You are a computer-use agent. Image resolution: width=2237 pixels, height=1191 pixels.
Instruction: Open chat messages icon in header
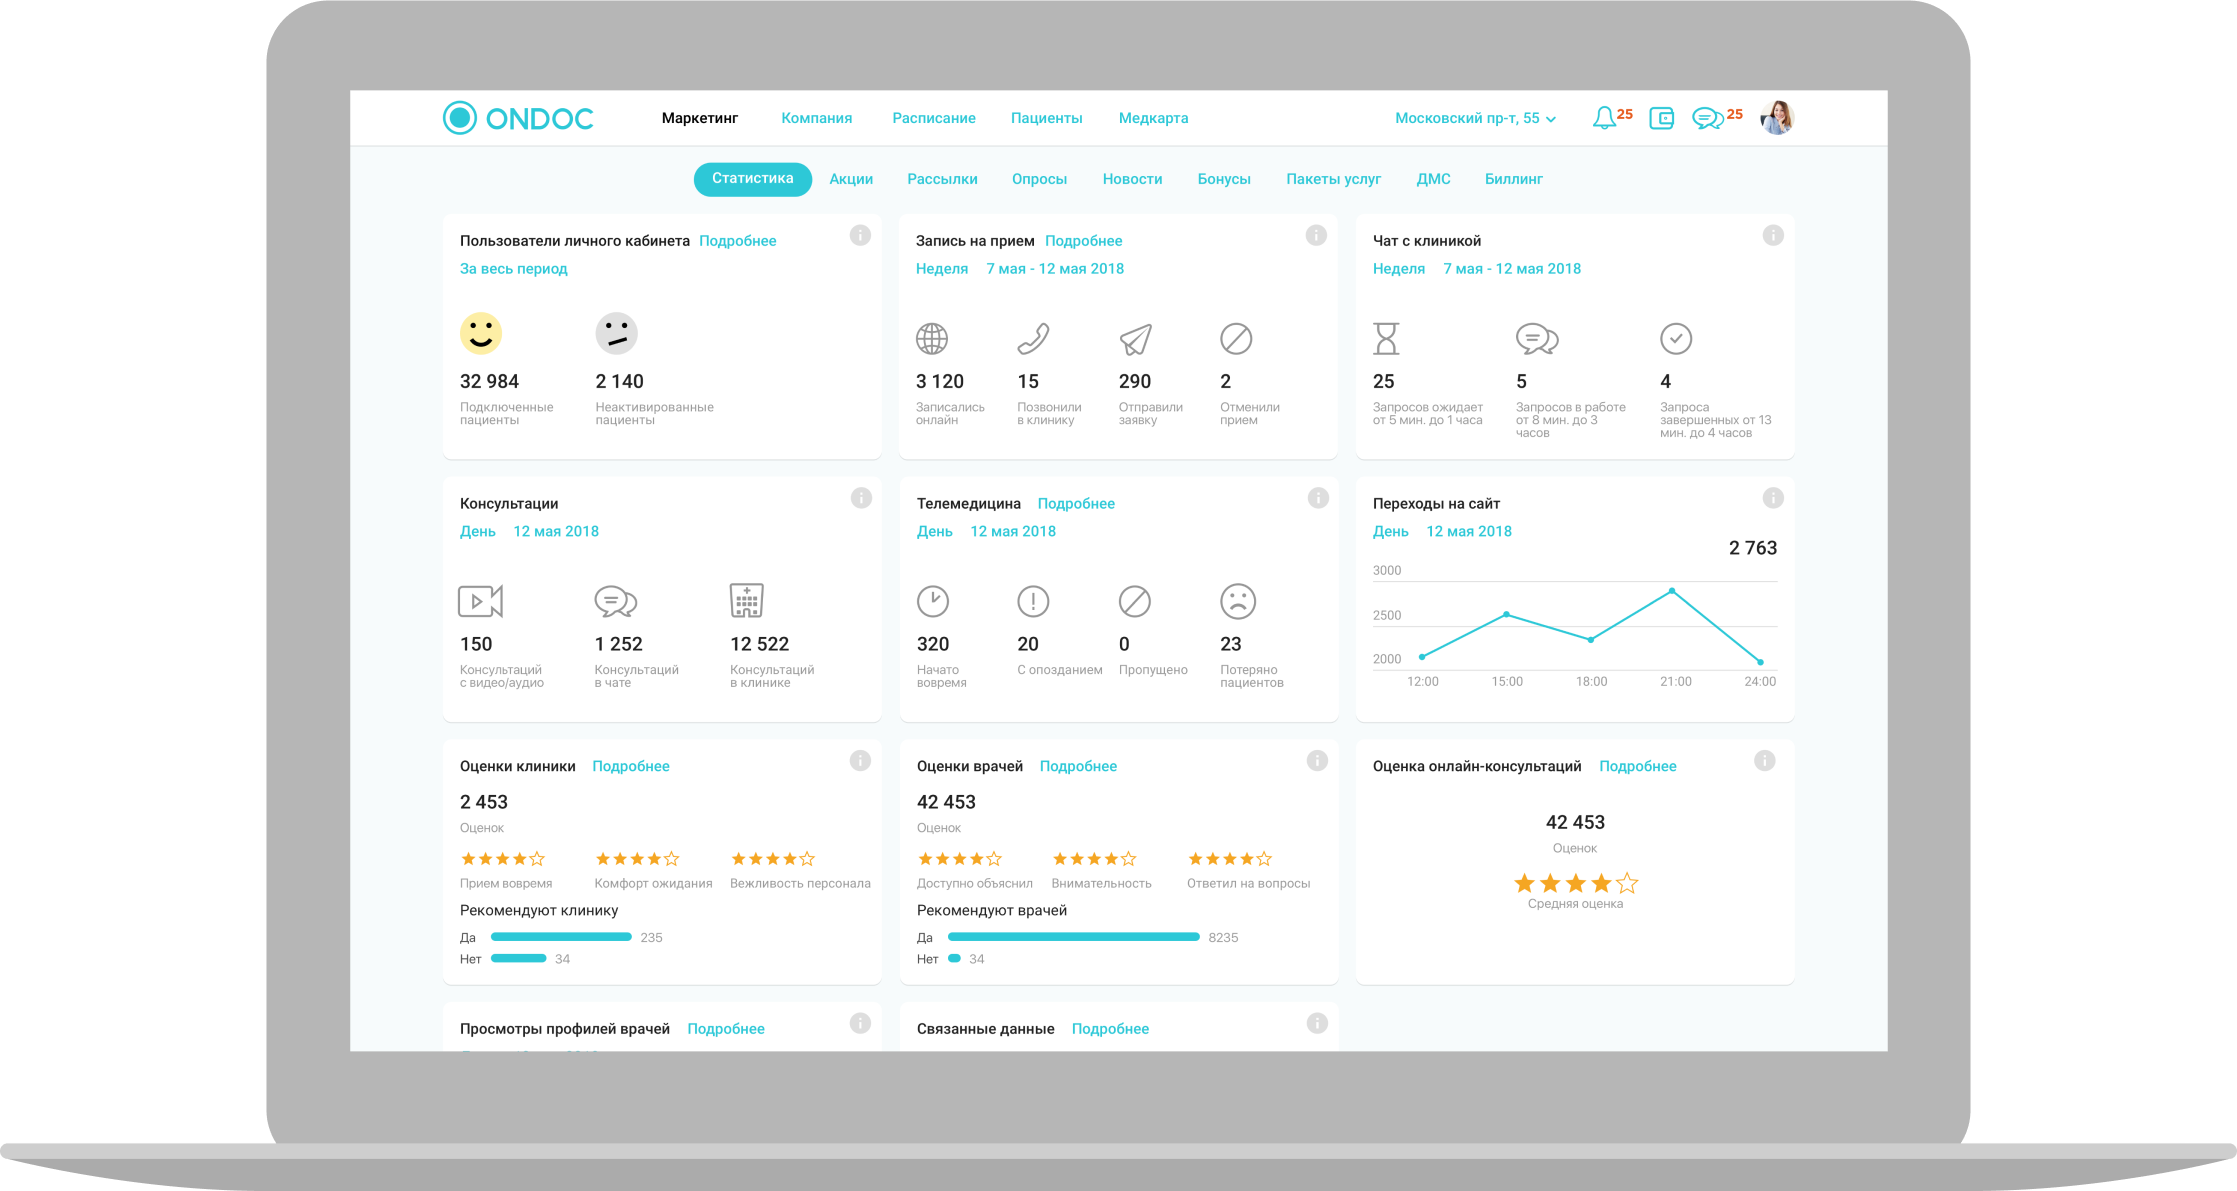(1707, 118)
